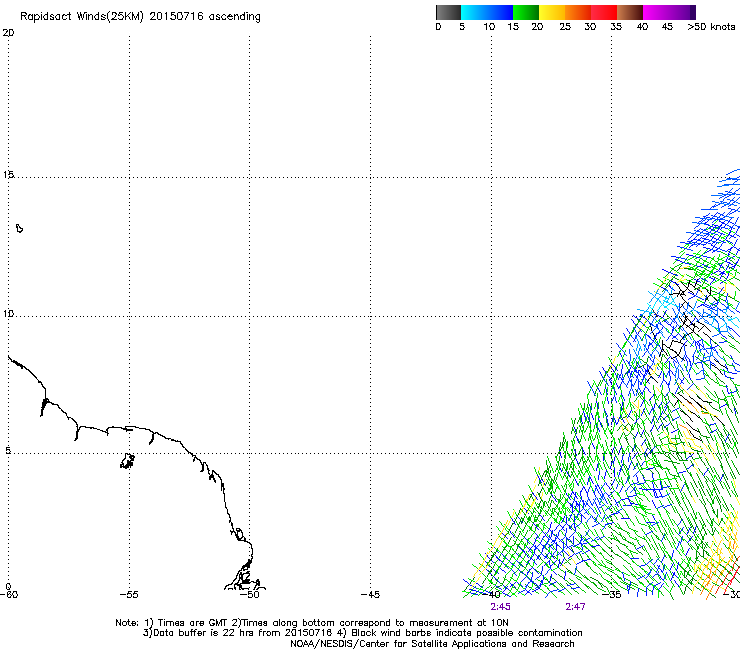Click the cyan 5-10 knots color segment
The width and height of the screenshot is (740, 650).
pyautogui.click(x=474, y=12)
